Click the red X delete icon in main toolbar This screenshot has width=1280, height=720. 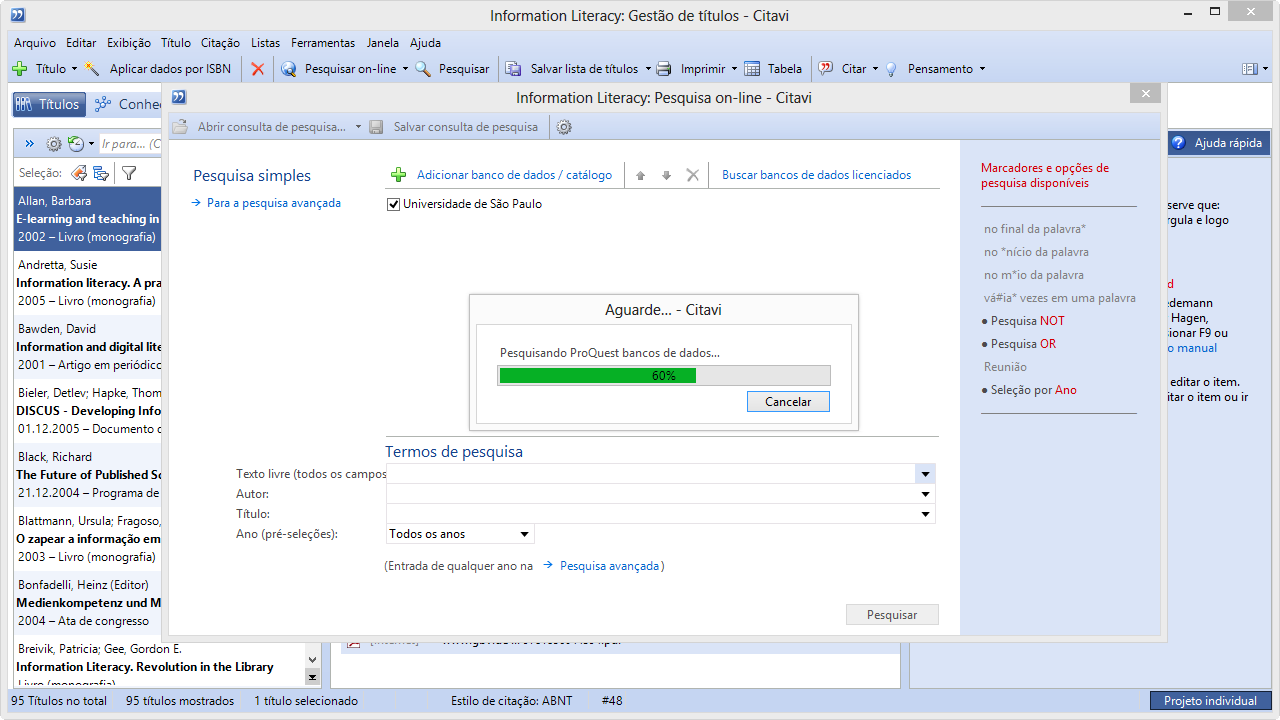258,69
